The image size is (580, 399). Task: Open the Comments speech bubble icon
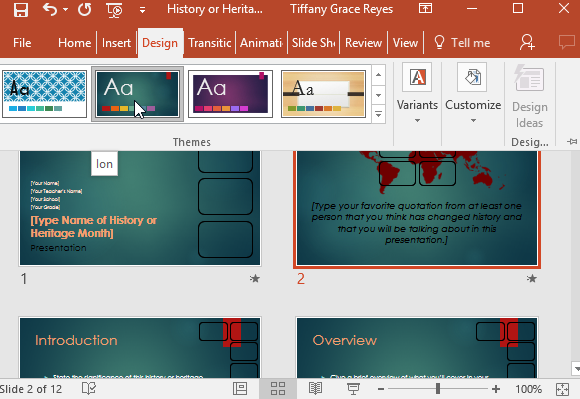(566, 42)
